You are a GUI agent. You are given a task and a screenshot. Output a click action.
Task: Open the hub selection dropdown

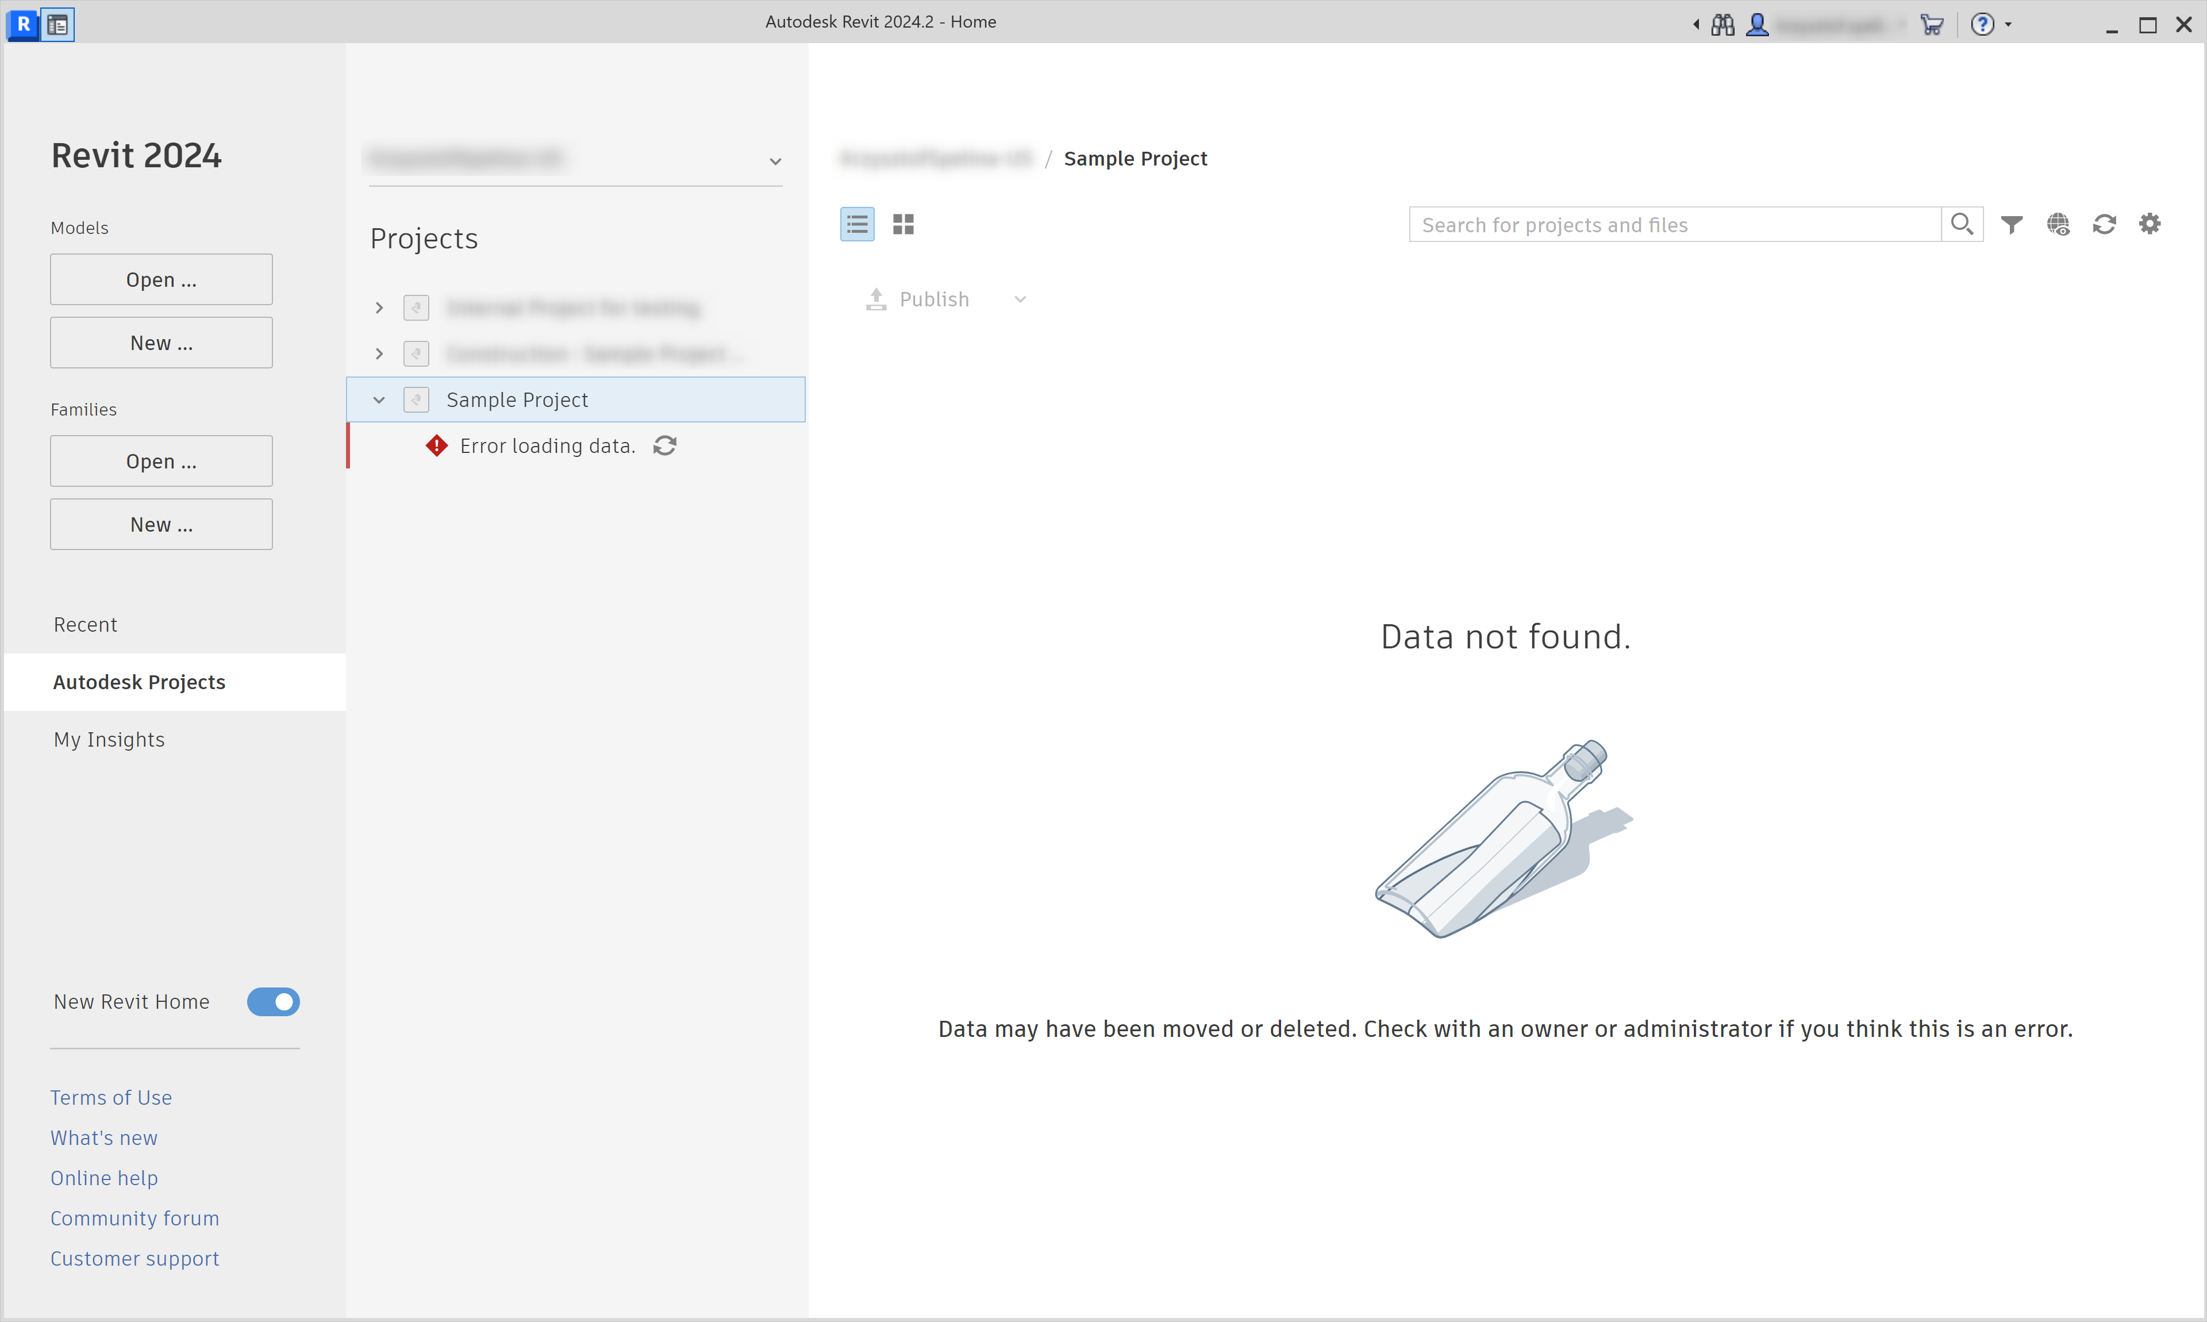click(x=775, y=161)
